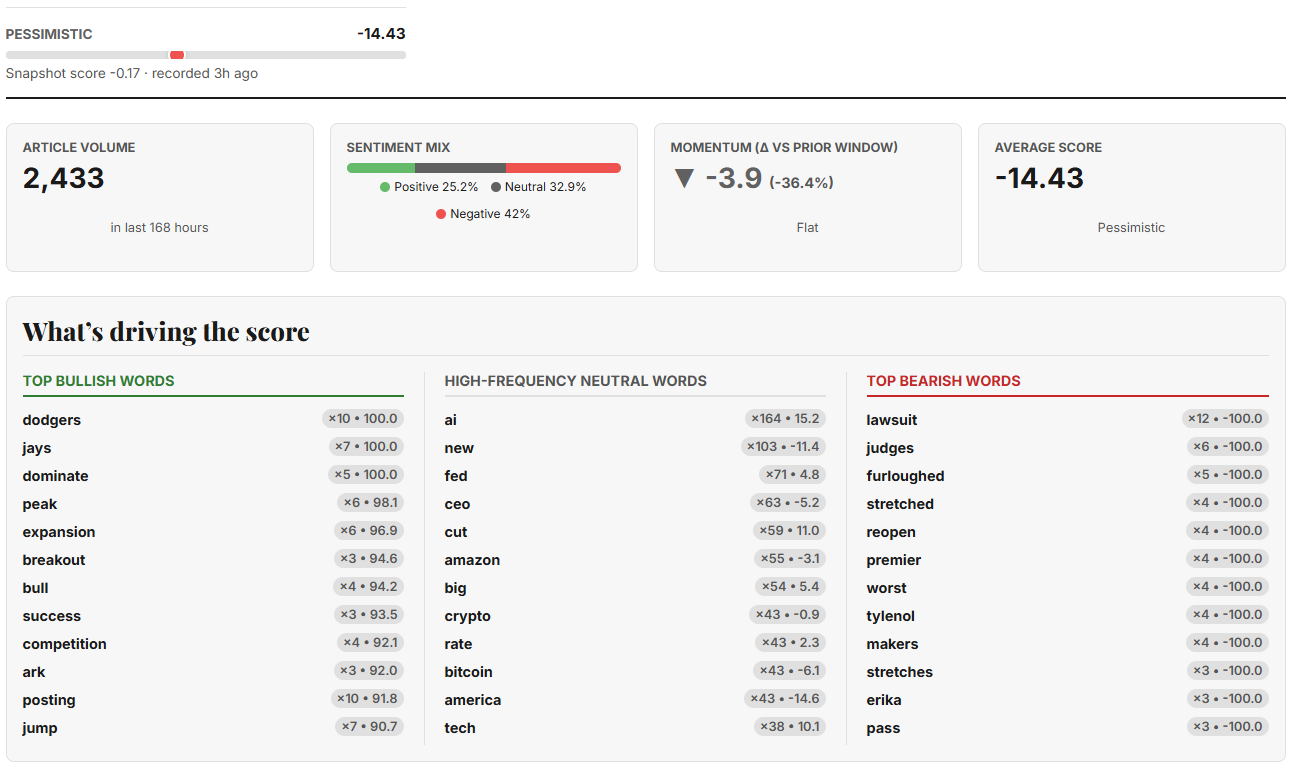Select the green segment of the sentiment mix bar
Image resolution: width=1293 pixels, height=766 pixels.
point(380,168)
